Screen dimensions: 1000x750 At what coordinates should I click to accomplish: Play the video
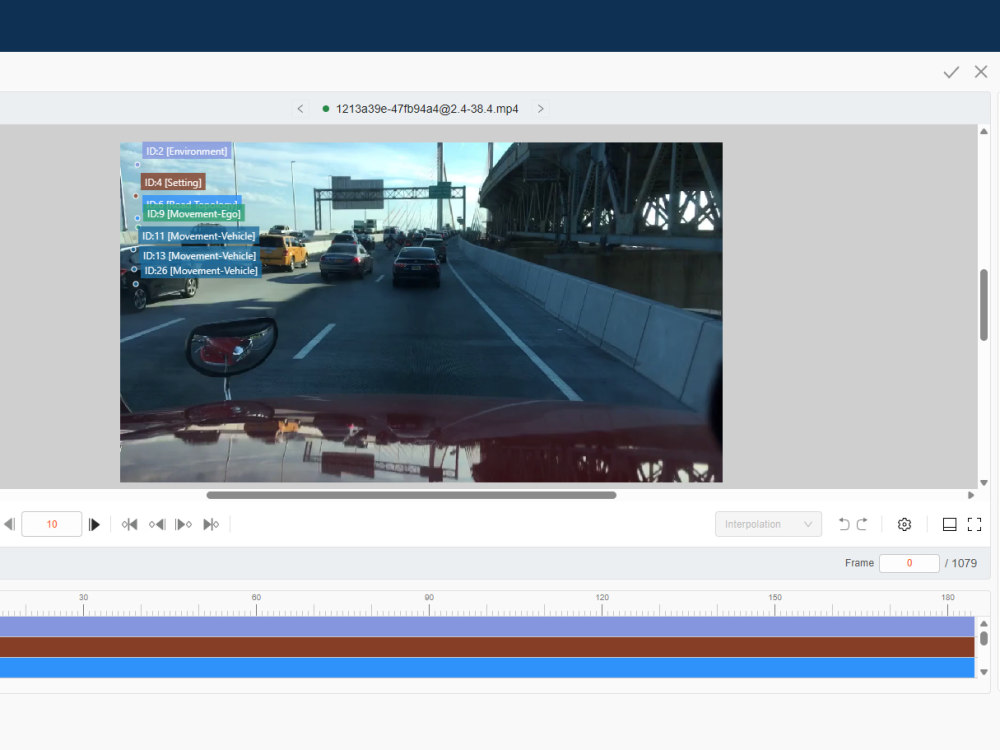(94, 524)
